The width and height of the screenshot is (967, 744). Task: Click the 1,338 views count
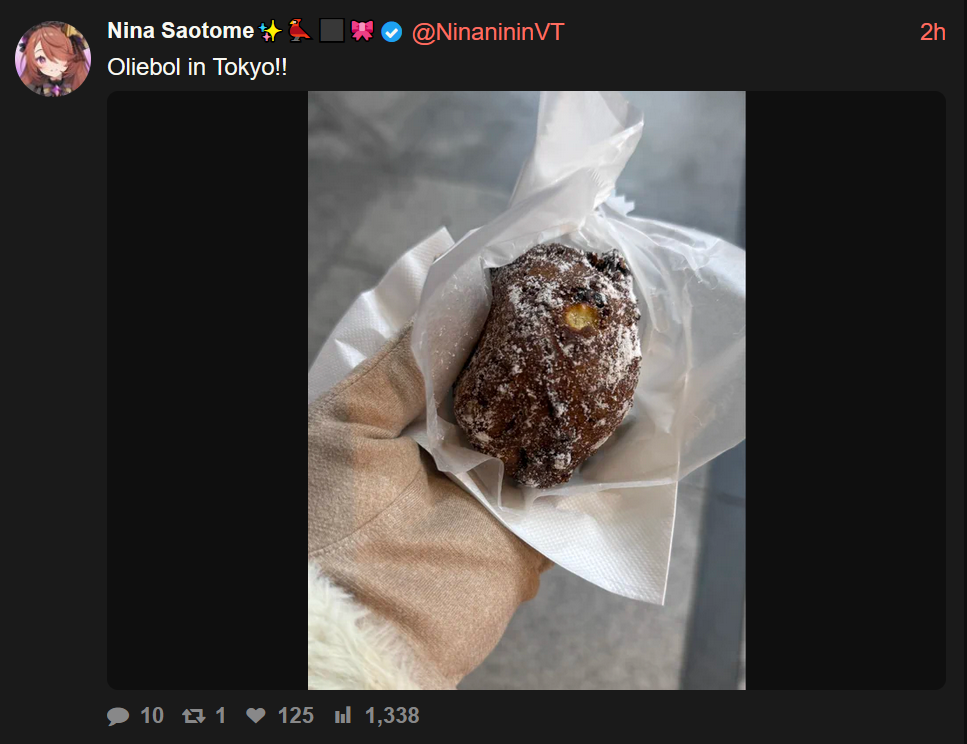392,716
